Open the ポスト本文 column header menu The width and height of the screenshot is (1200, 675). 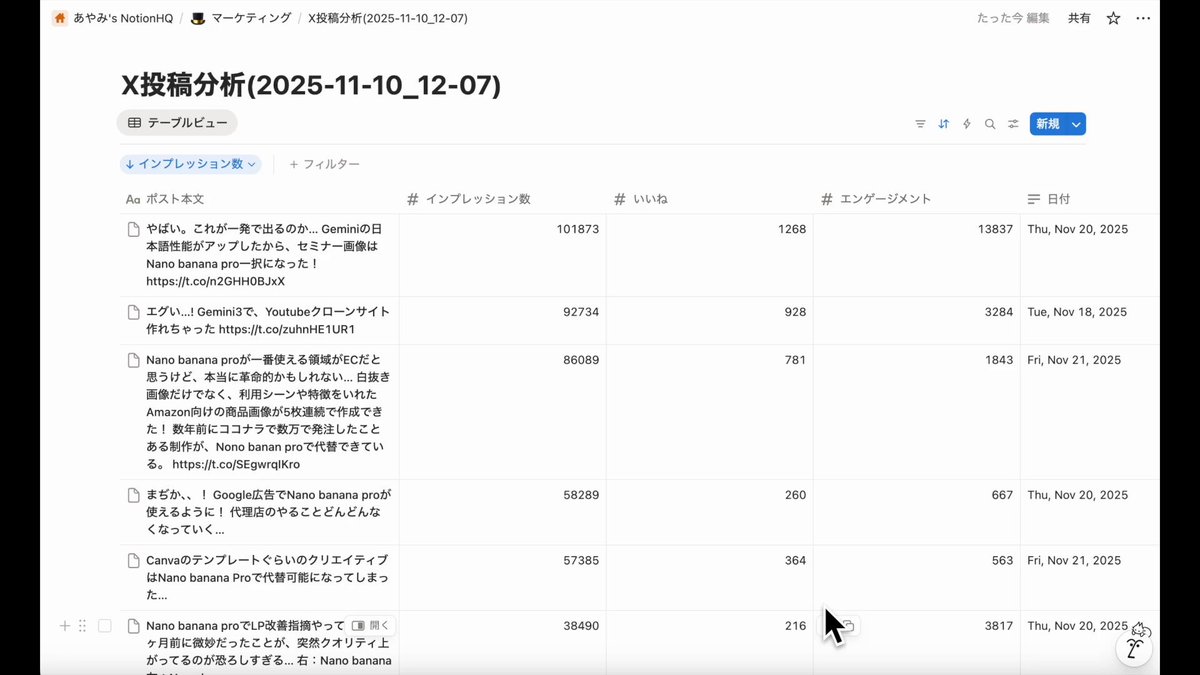259,199
